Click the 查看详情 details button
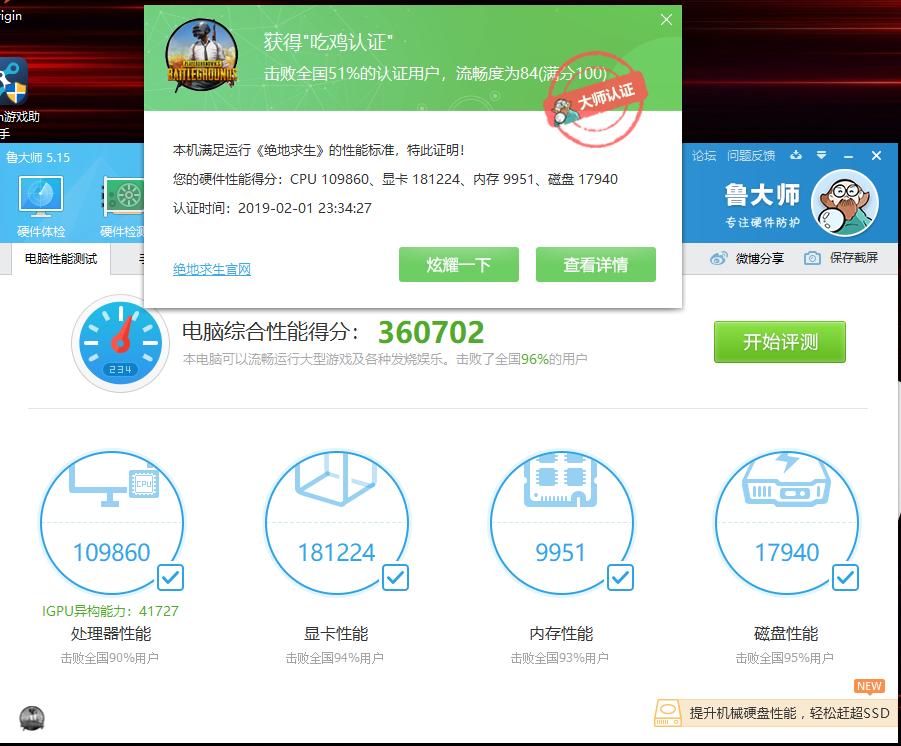Viewport: 901px width, 746px height. coord(595,264)
